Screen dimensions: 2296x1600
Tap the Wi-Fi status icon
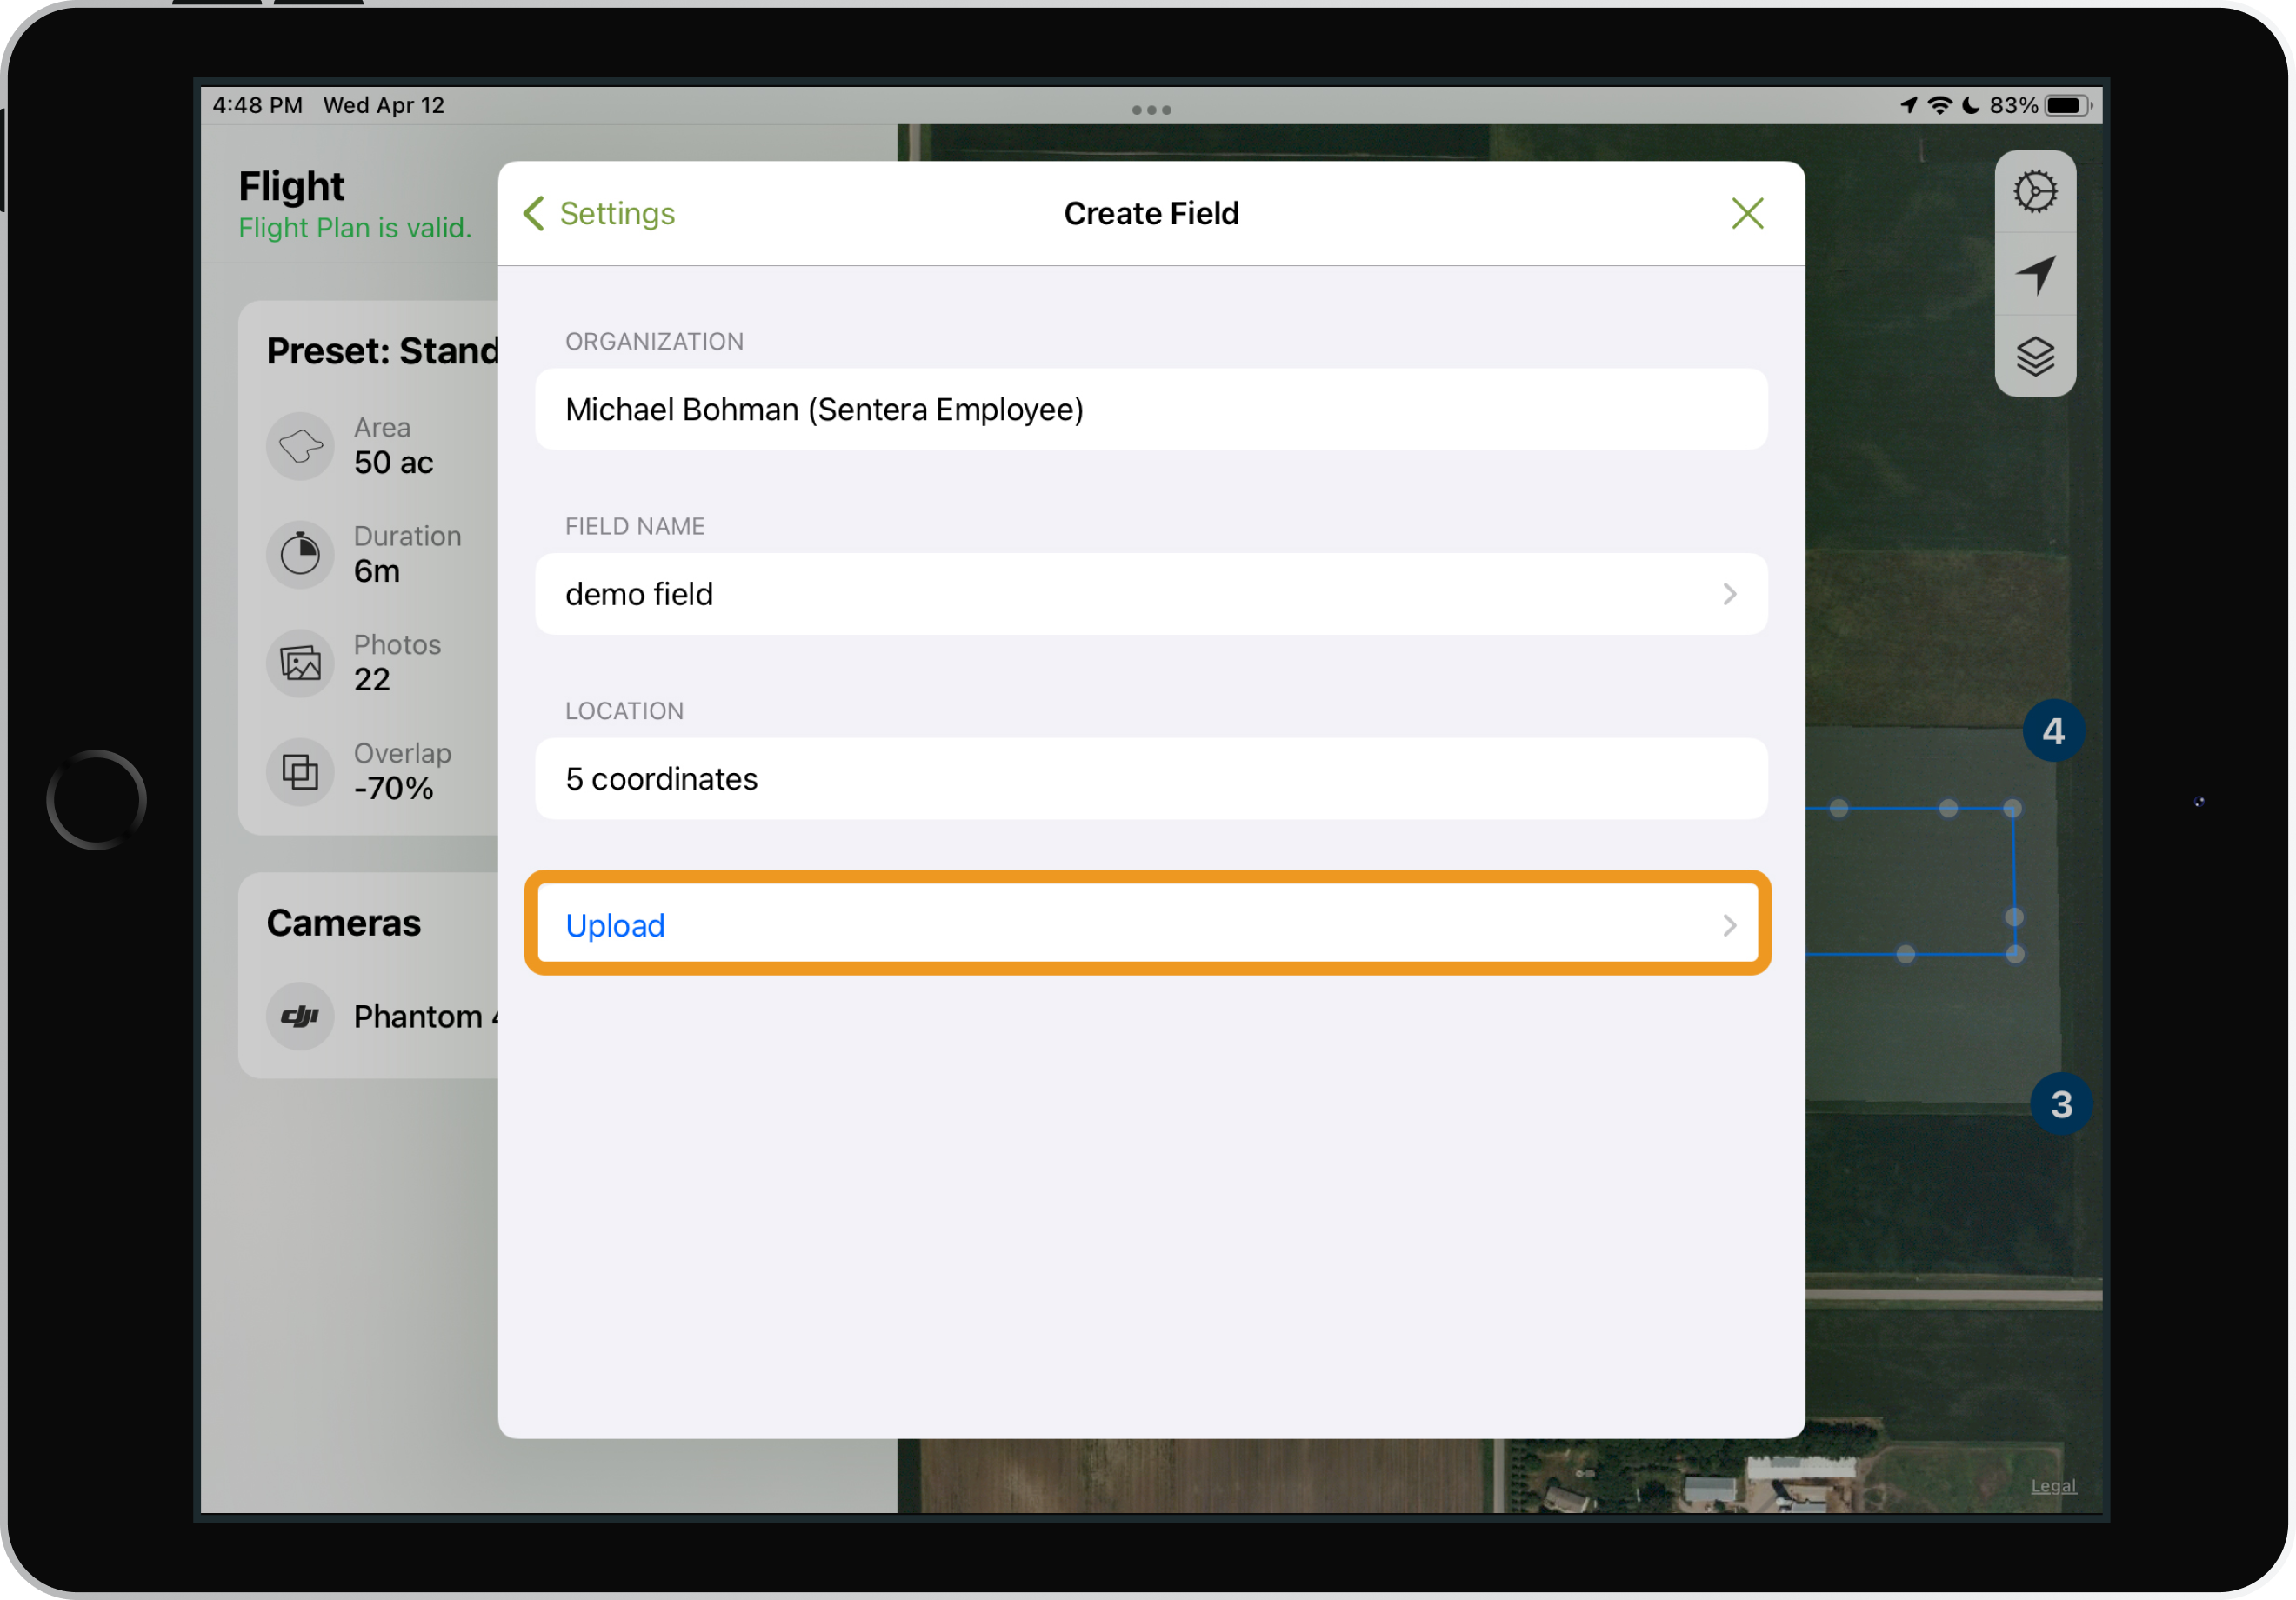(1939, 105)
